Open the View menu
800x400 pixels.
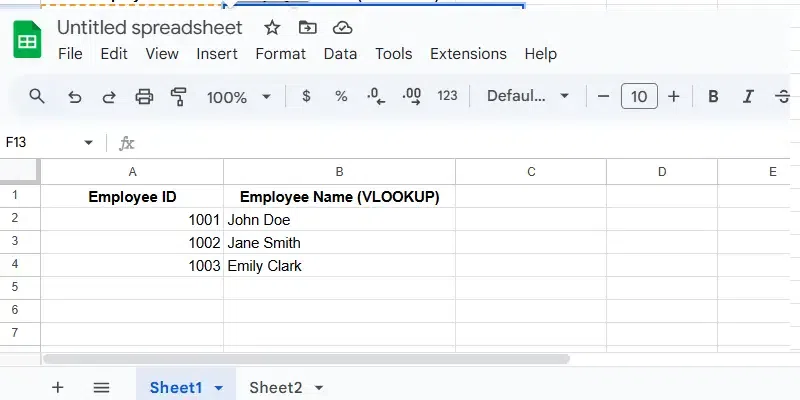point(162,54)
